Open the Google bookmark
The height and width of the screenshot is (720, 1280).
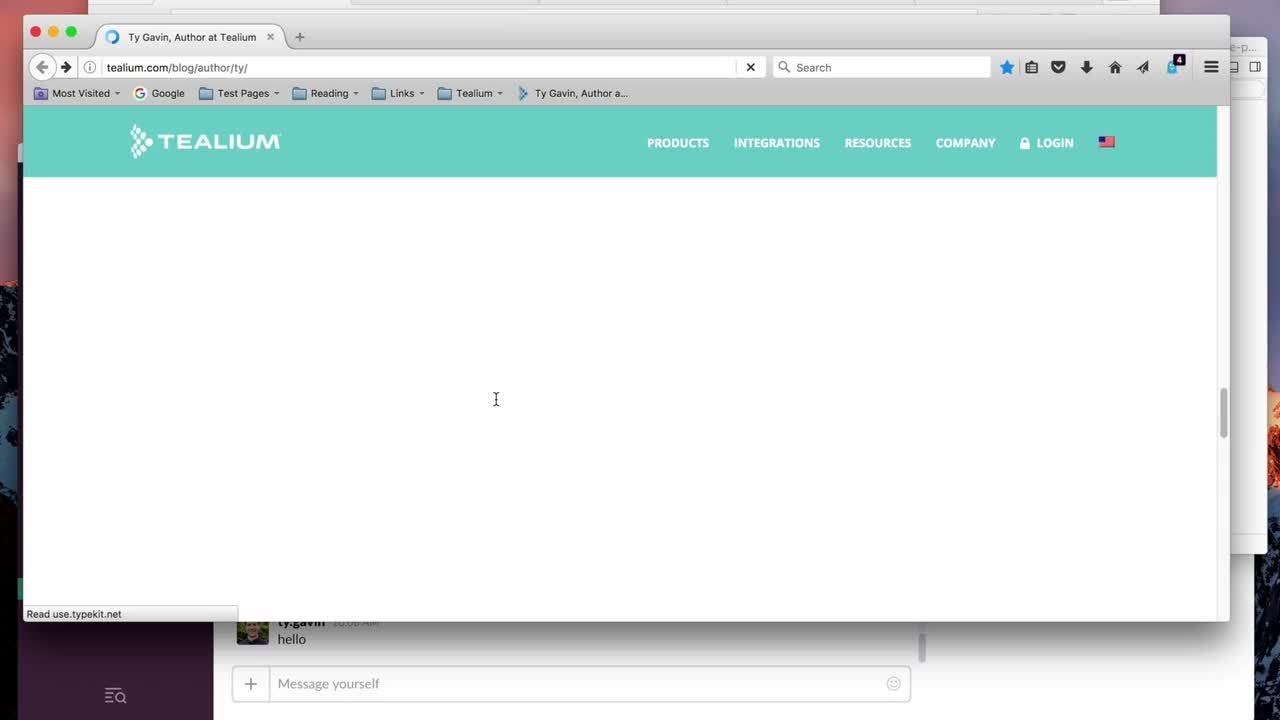click(x=159, y=93)
